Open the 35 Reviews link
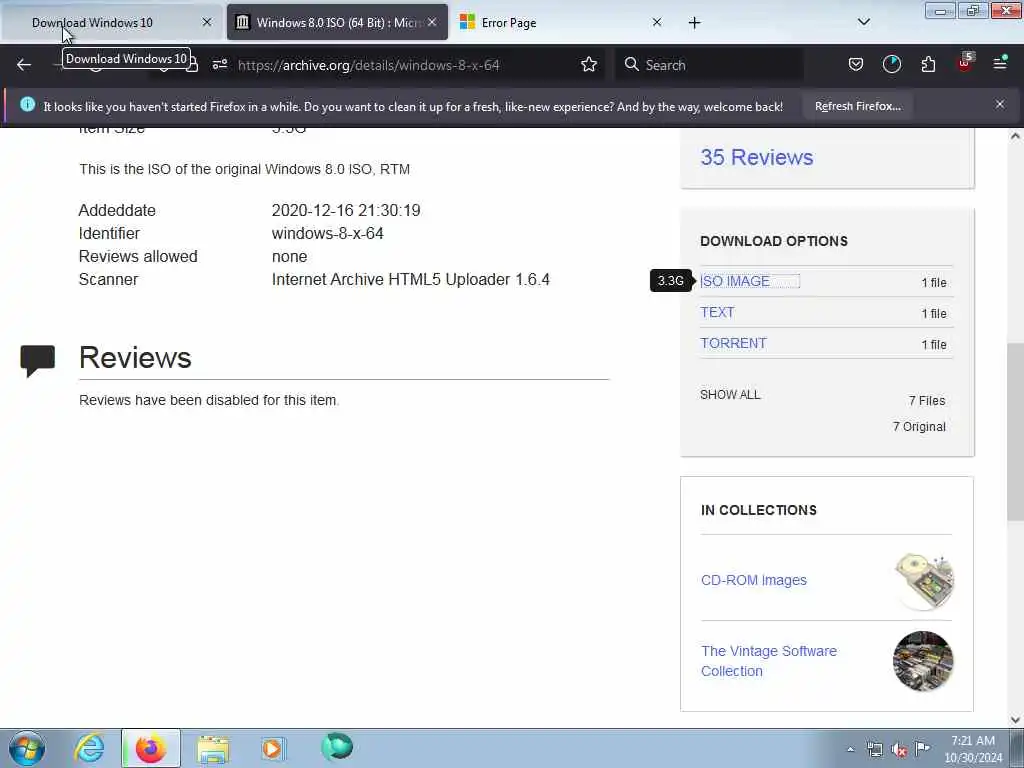The height and width of the screenshot is (768, 1024). tap(757, 157)
